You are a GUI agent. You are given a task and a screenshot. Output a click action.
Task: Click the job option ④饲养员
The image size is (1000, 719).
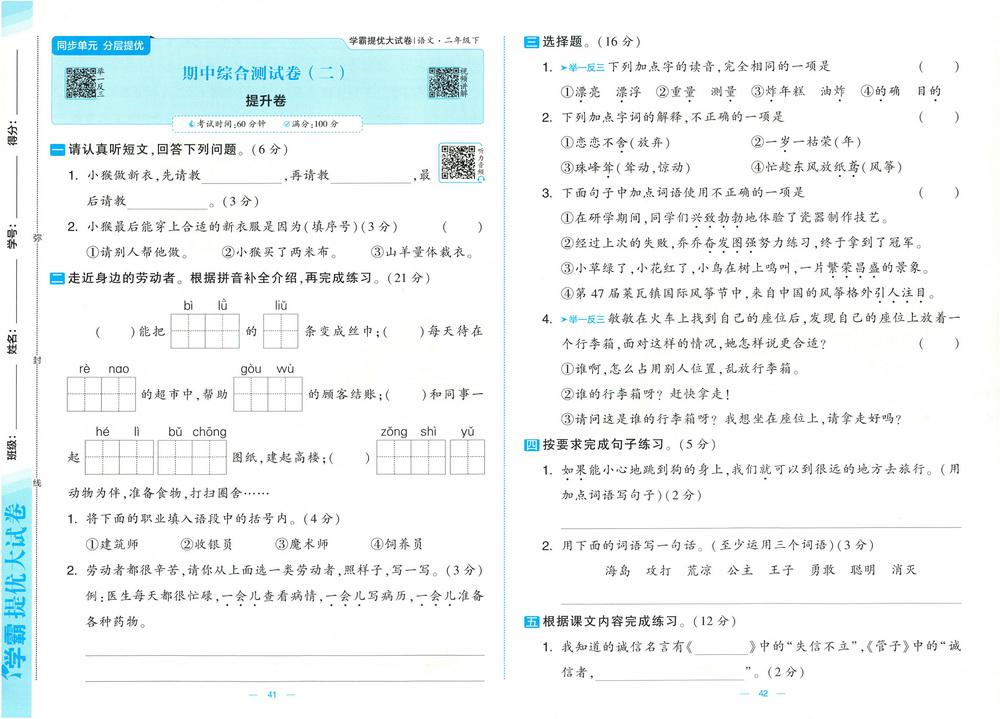(x=396, y=544)
